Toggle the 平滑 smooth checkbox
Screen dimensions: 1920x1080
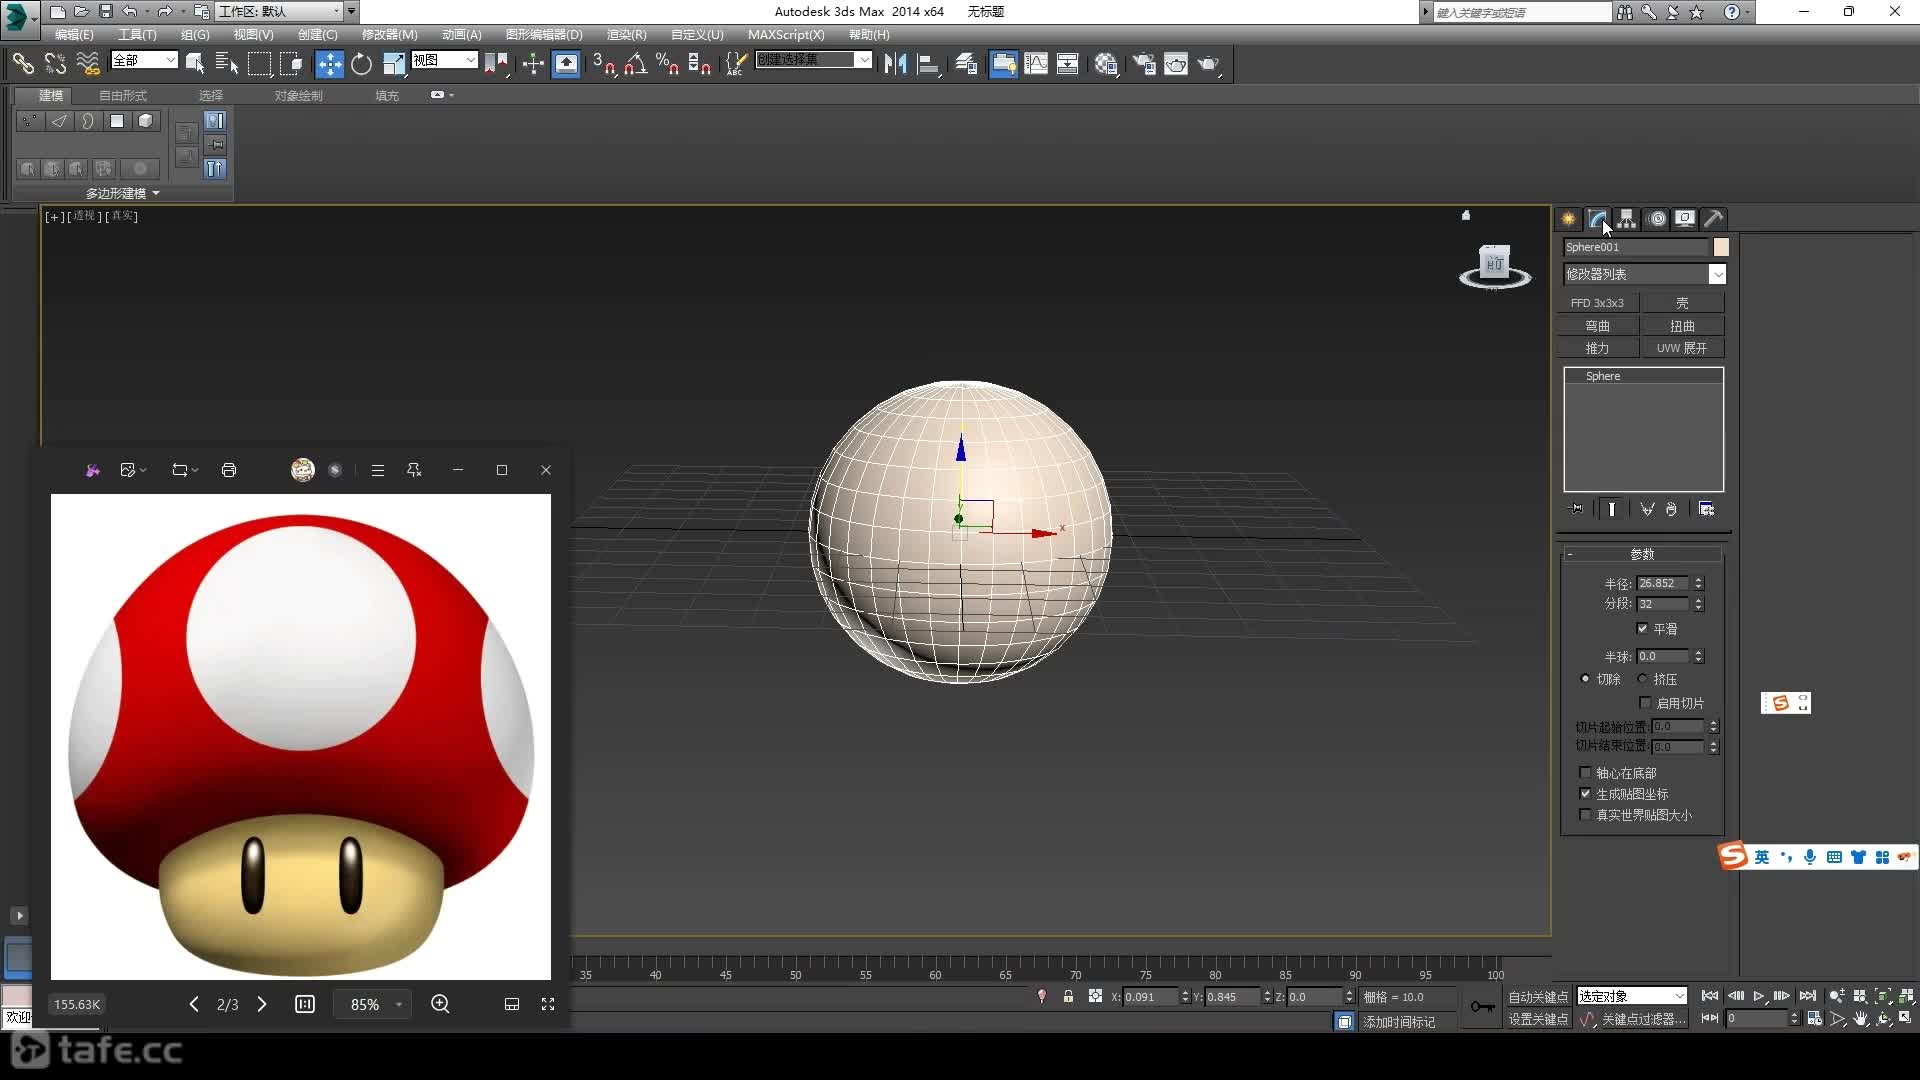tap(1642, 628)
